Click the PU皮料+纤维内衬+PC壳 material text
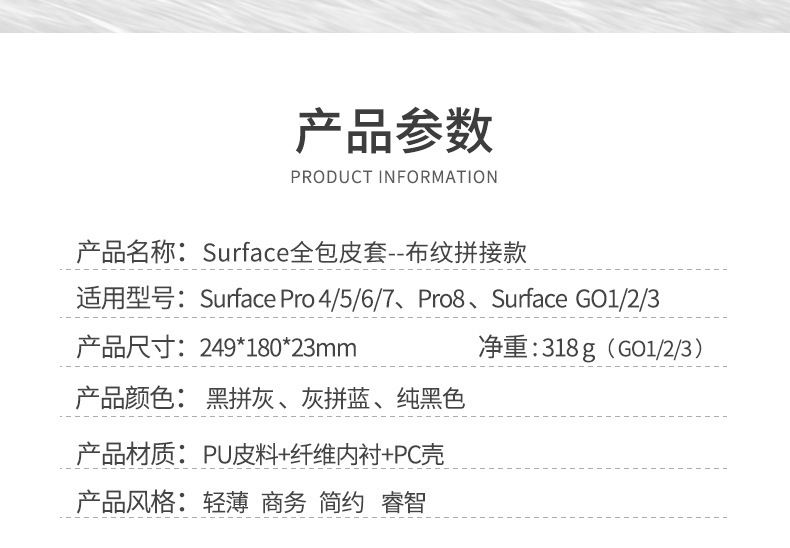The image size is (790, 548). coord(322,455)
